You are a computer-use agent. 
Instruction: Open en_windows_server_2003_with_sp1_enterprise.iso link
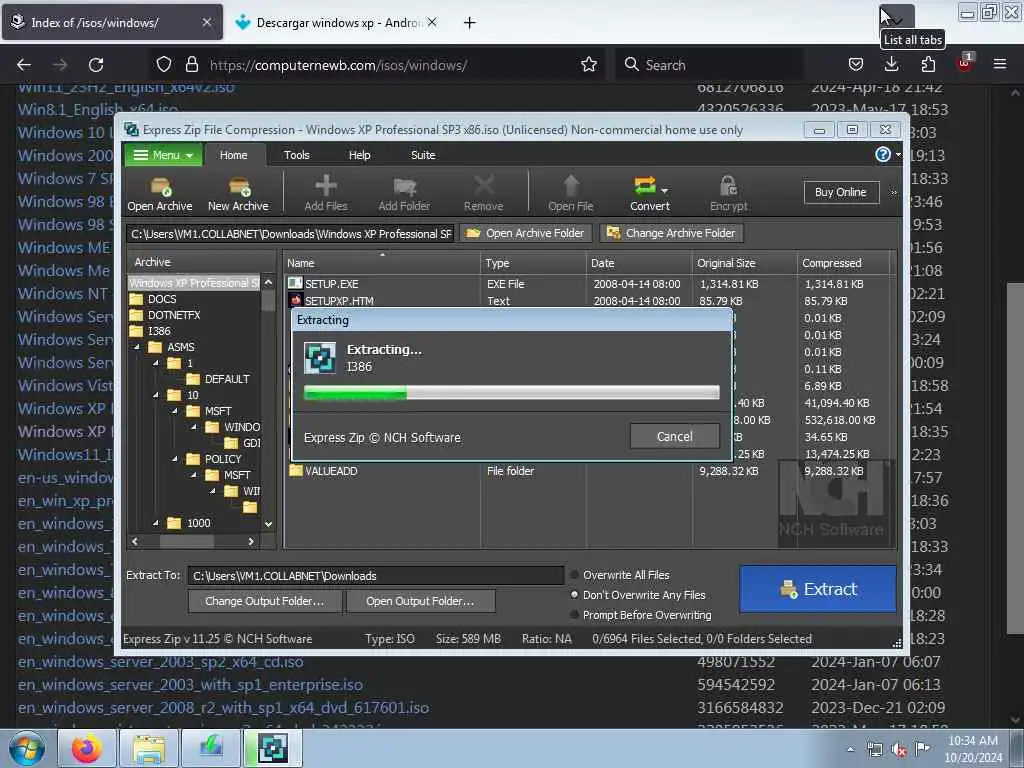(x=190, y=684)
